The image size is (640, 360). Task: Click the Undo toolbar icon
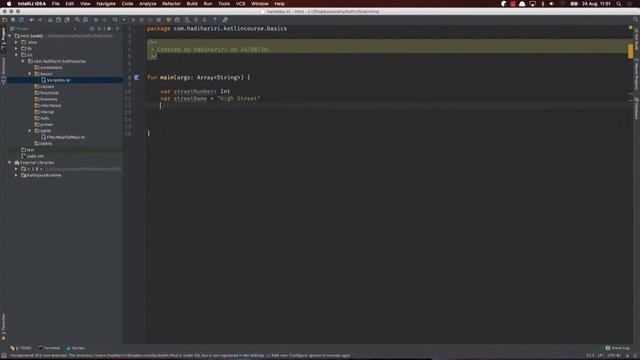pos(31,20)
